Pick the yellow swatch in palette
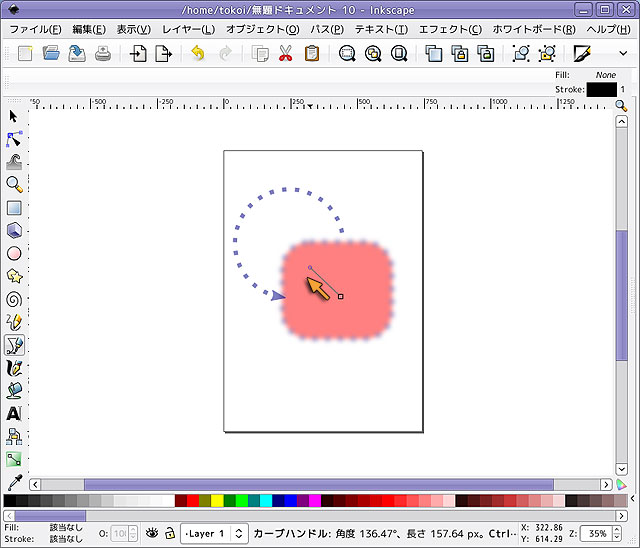640x548 pixels. pos(216,501)
